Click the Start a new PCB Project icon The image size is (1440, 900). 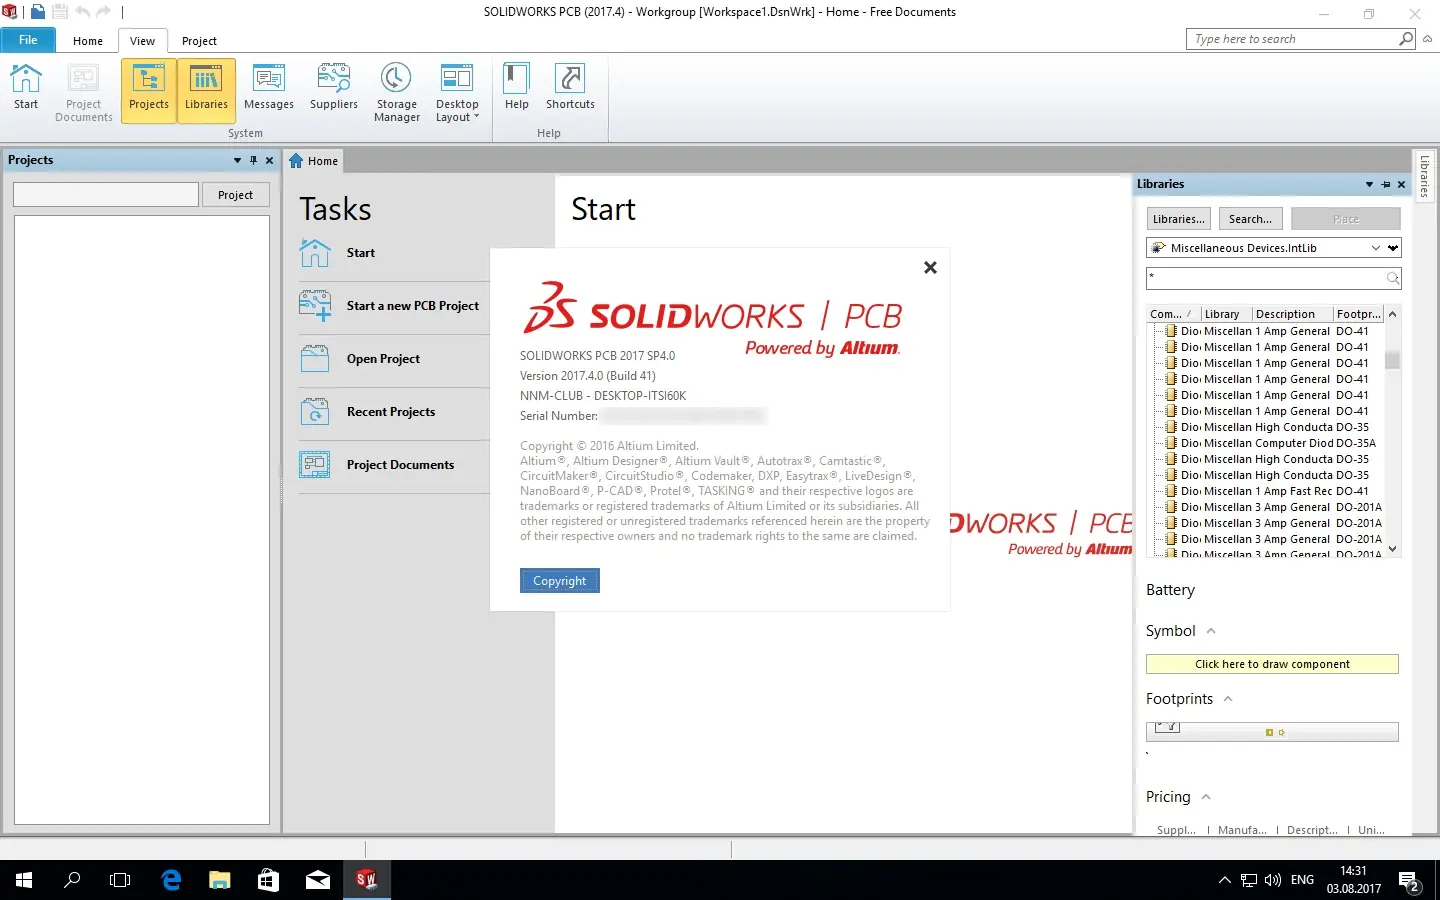tap(315, 306)
